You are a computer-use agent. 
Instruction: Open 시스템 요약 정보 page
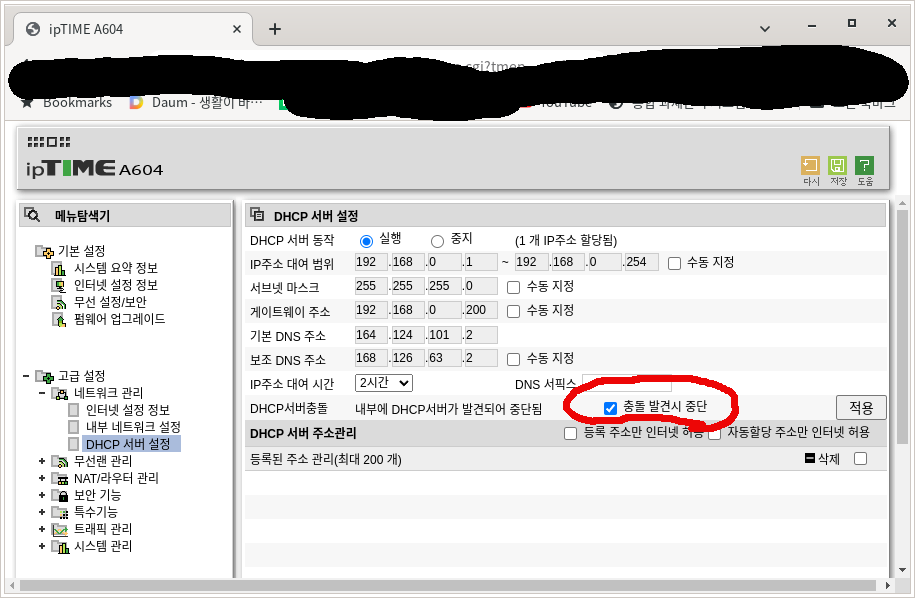coord(116,268)
